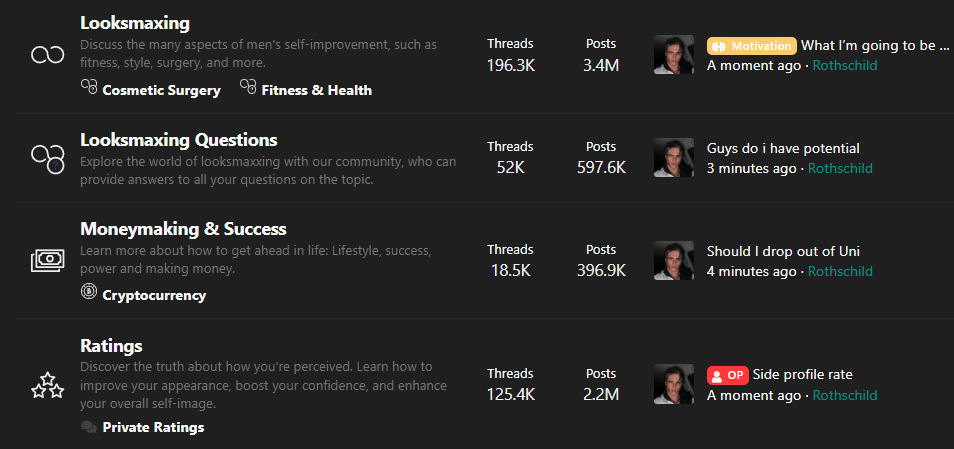Image resolution: width=954 pixels, height=449 pixels.
Task: Open "Should I drop out of Uni" thread
Action: click(783, 251)
